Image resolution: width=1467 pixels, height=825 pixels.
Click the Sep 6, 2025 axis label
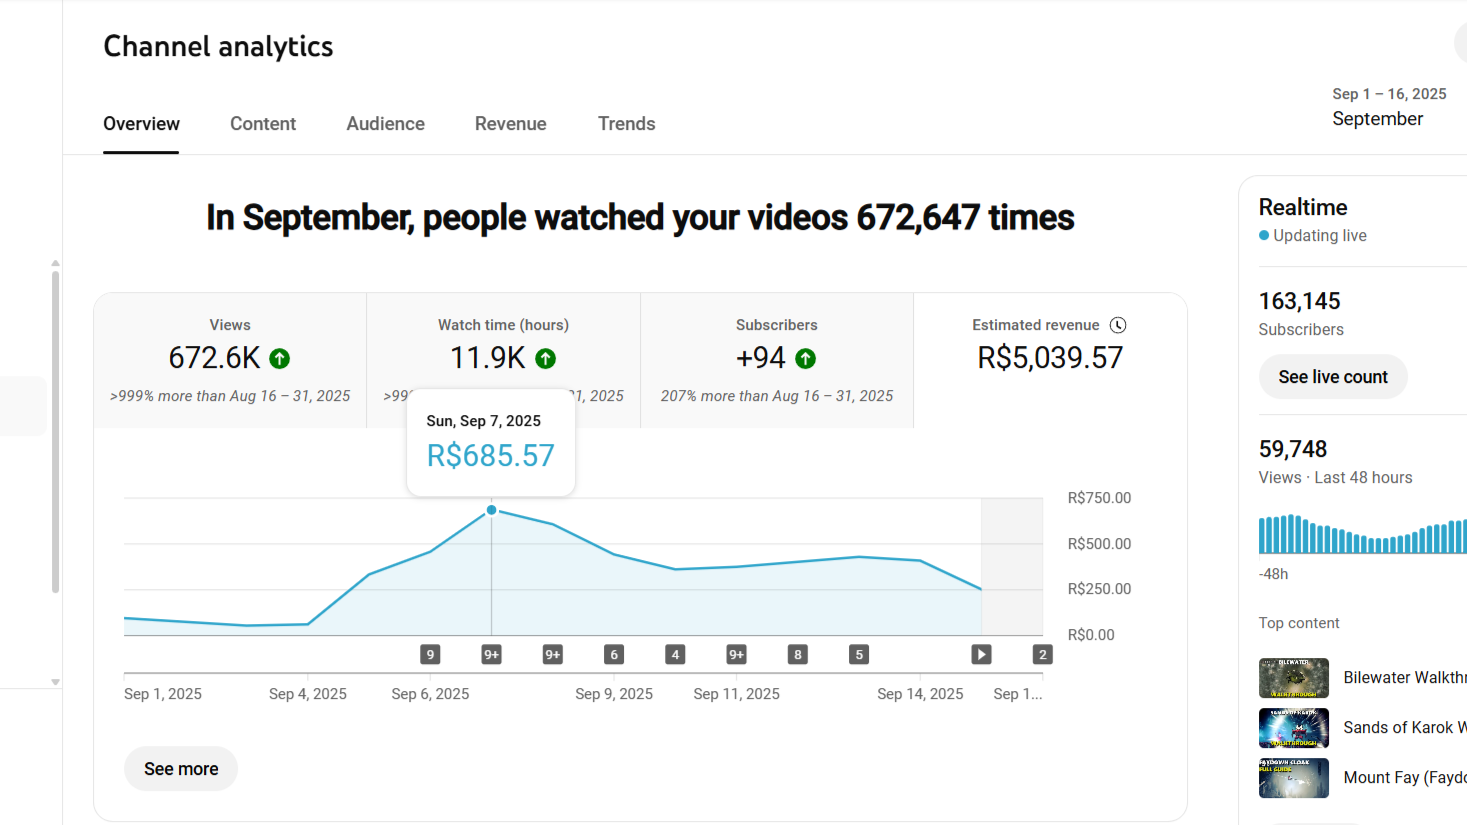(x=430, y=694)
